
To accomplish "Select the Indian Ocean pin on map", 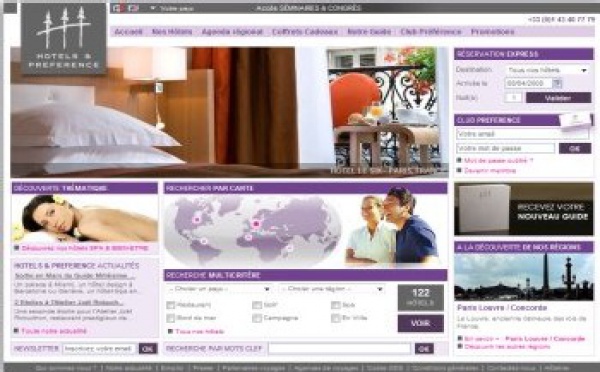I will [x=290, y=248].
